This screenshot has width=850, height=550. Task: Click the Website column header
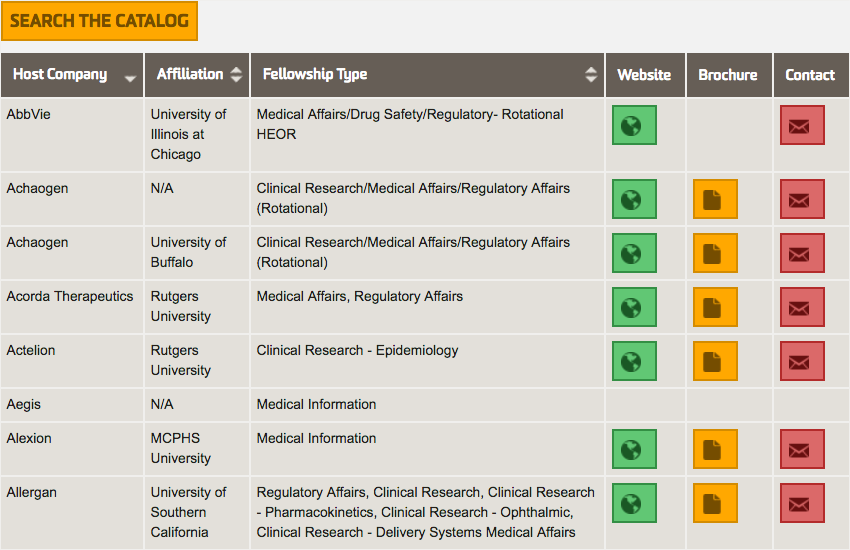coord(645,75)
